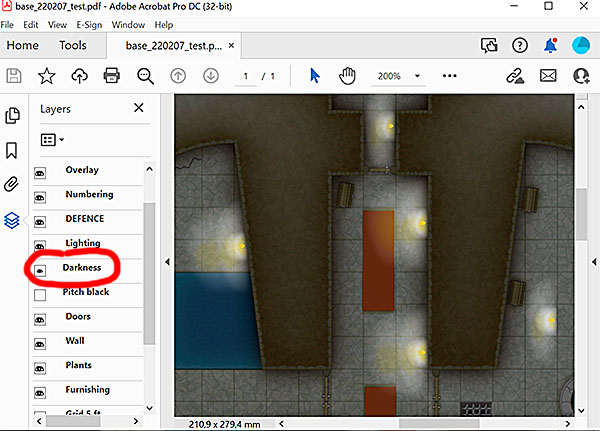
Task: Open the Attachments paperclip panel
Action: pos(13,184)
